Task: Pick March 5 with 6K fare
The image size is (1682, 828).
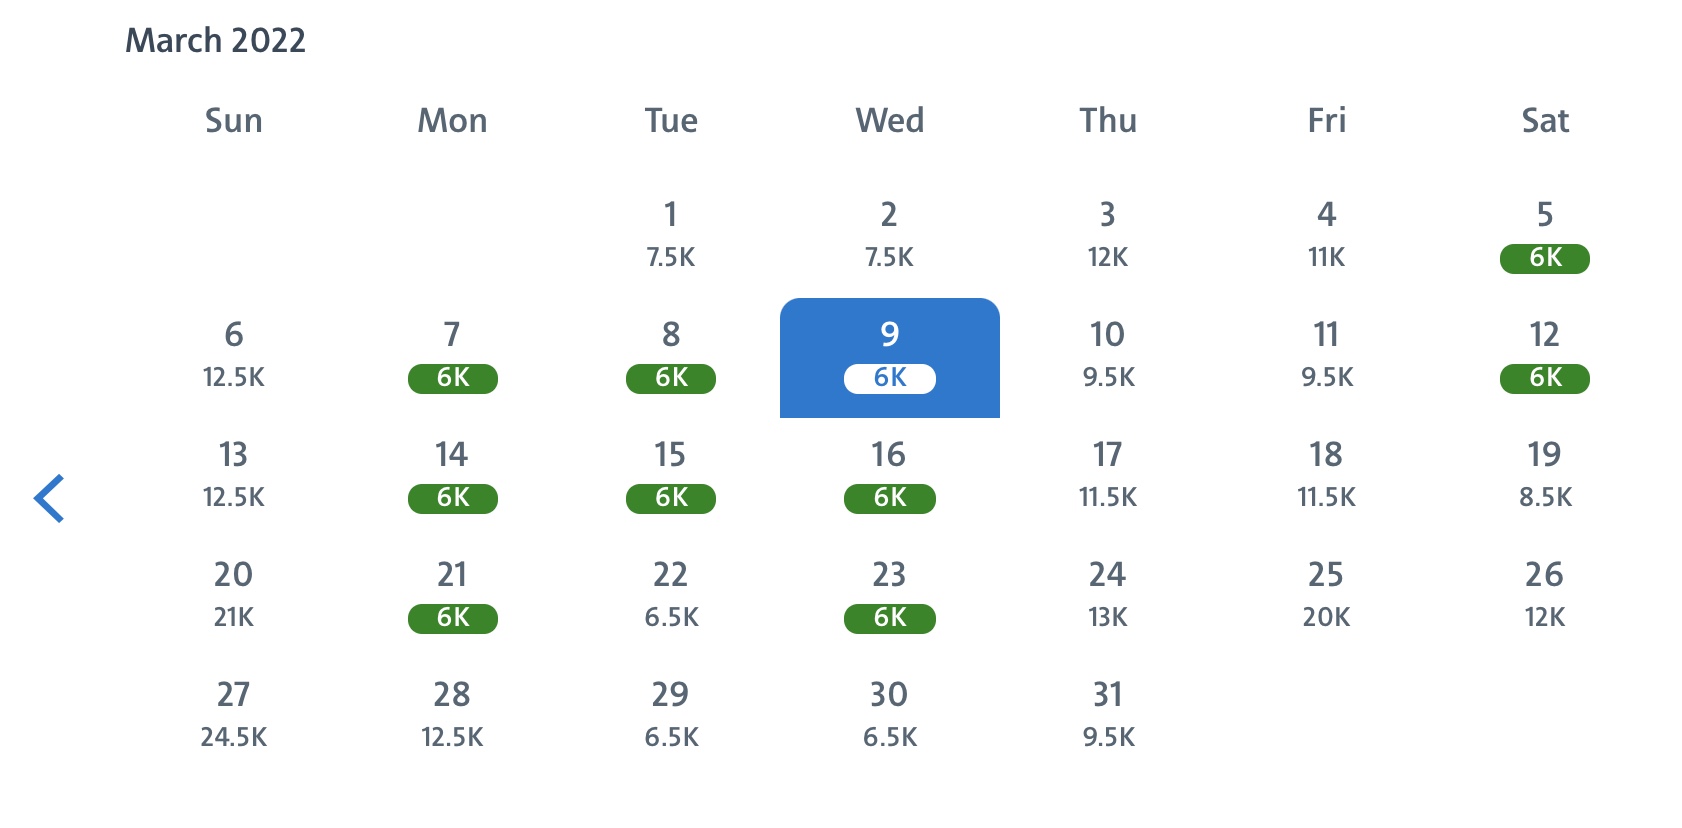Action: [x=1544, y=236]
